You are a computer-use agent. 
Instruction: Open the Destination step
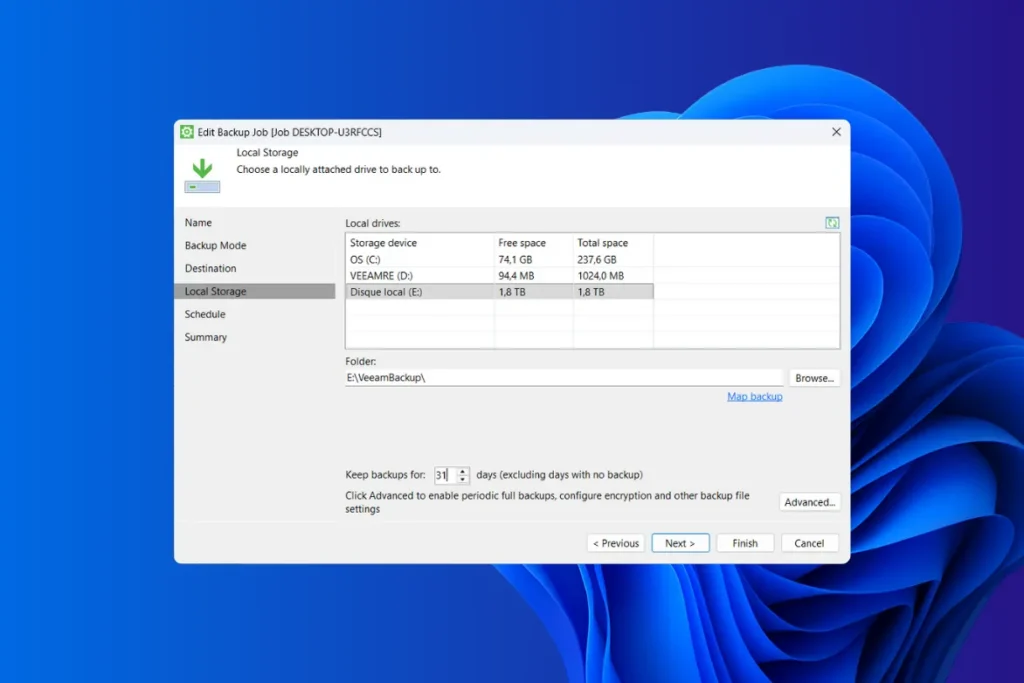click(210, 269)
